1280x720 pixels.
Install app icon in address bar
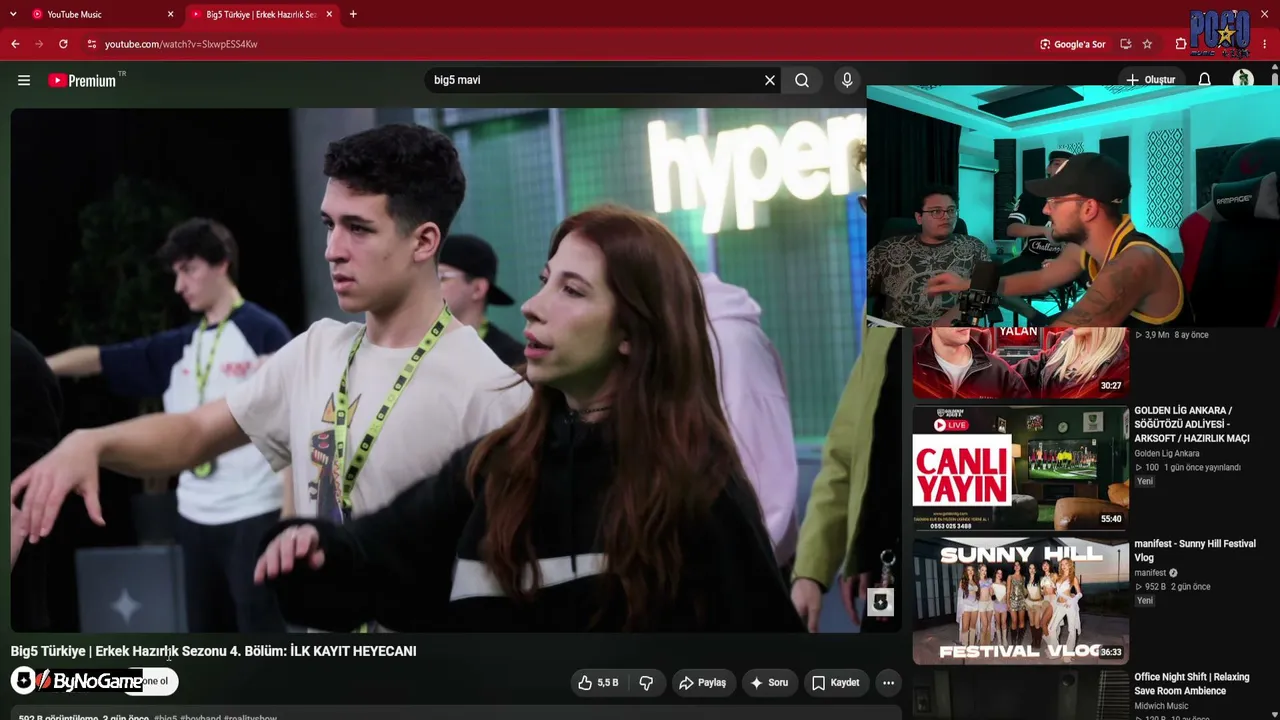[x=1126, y=44]
